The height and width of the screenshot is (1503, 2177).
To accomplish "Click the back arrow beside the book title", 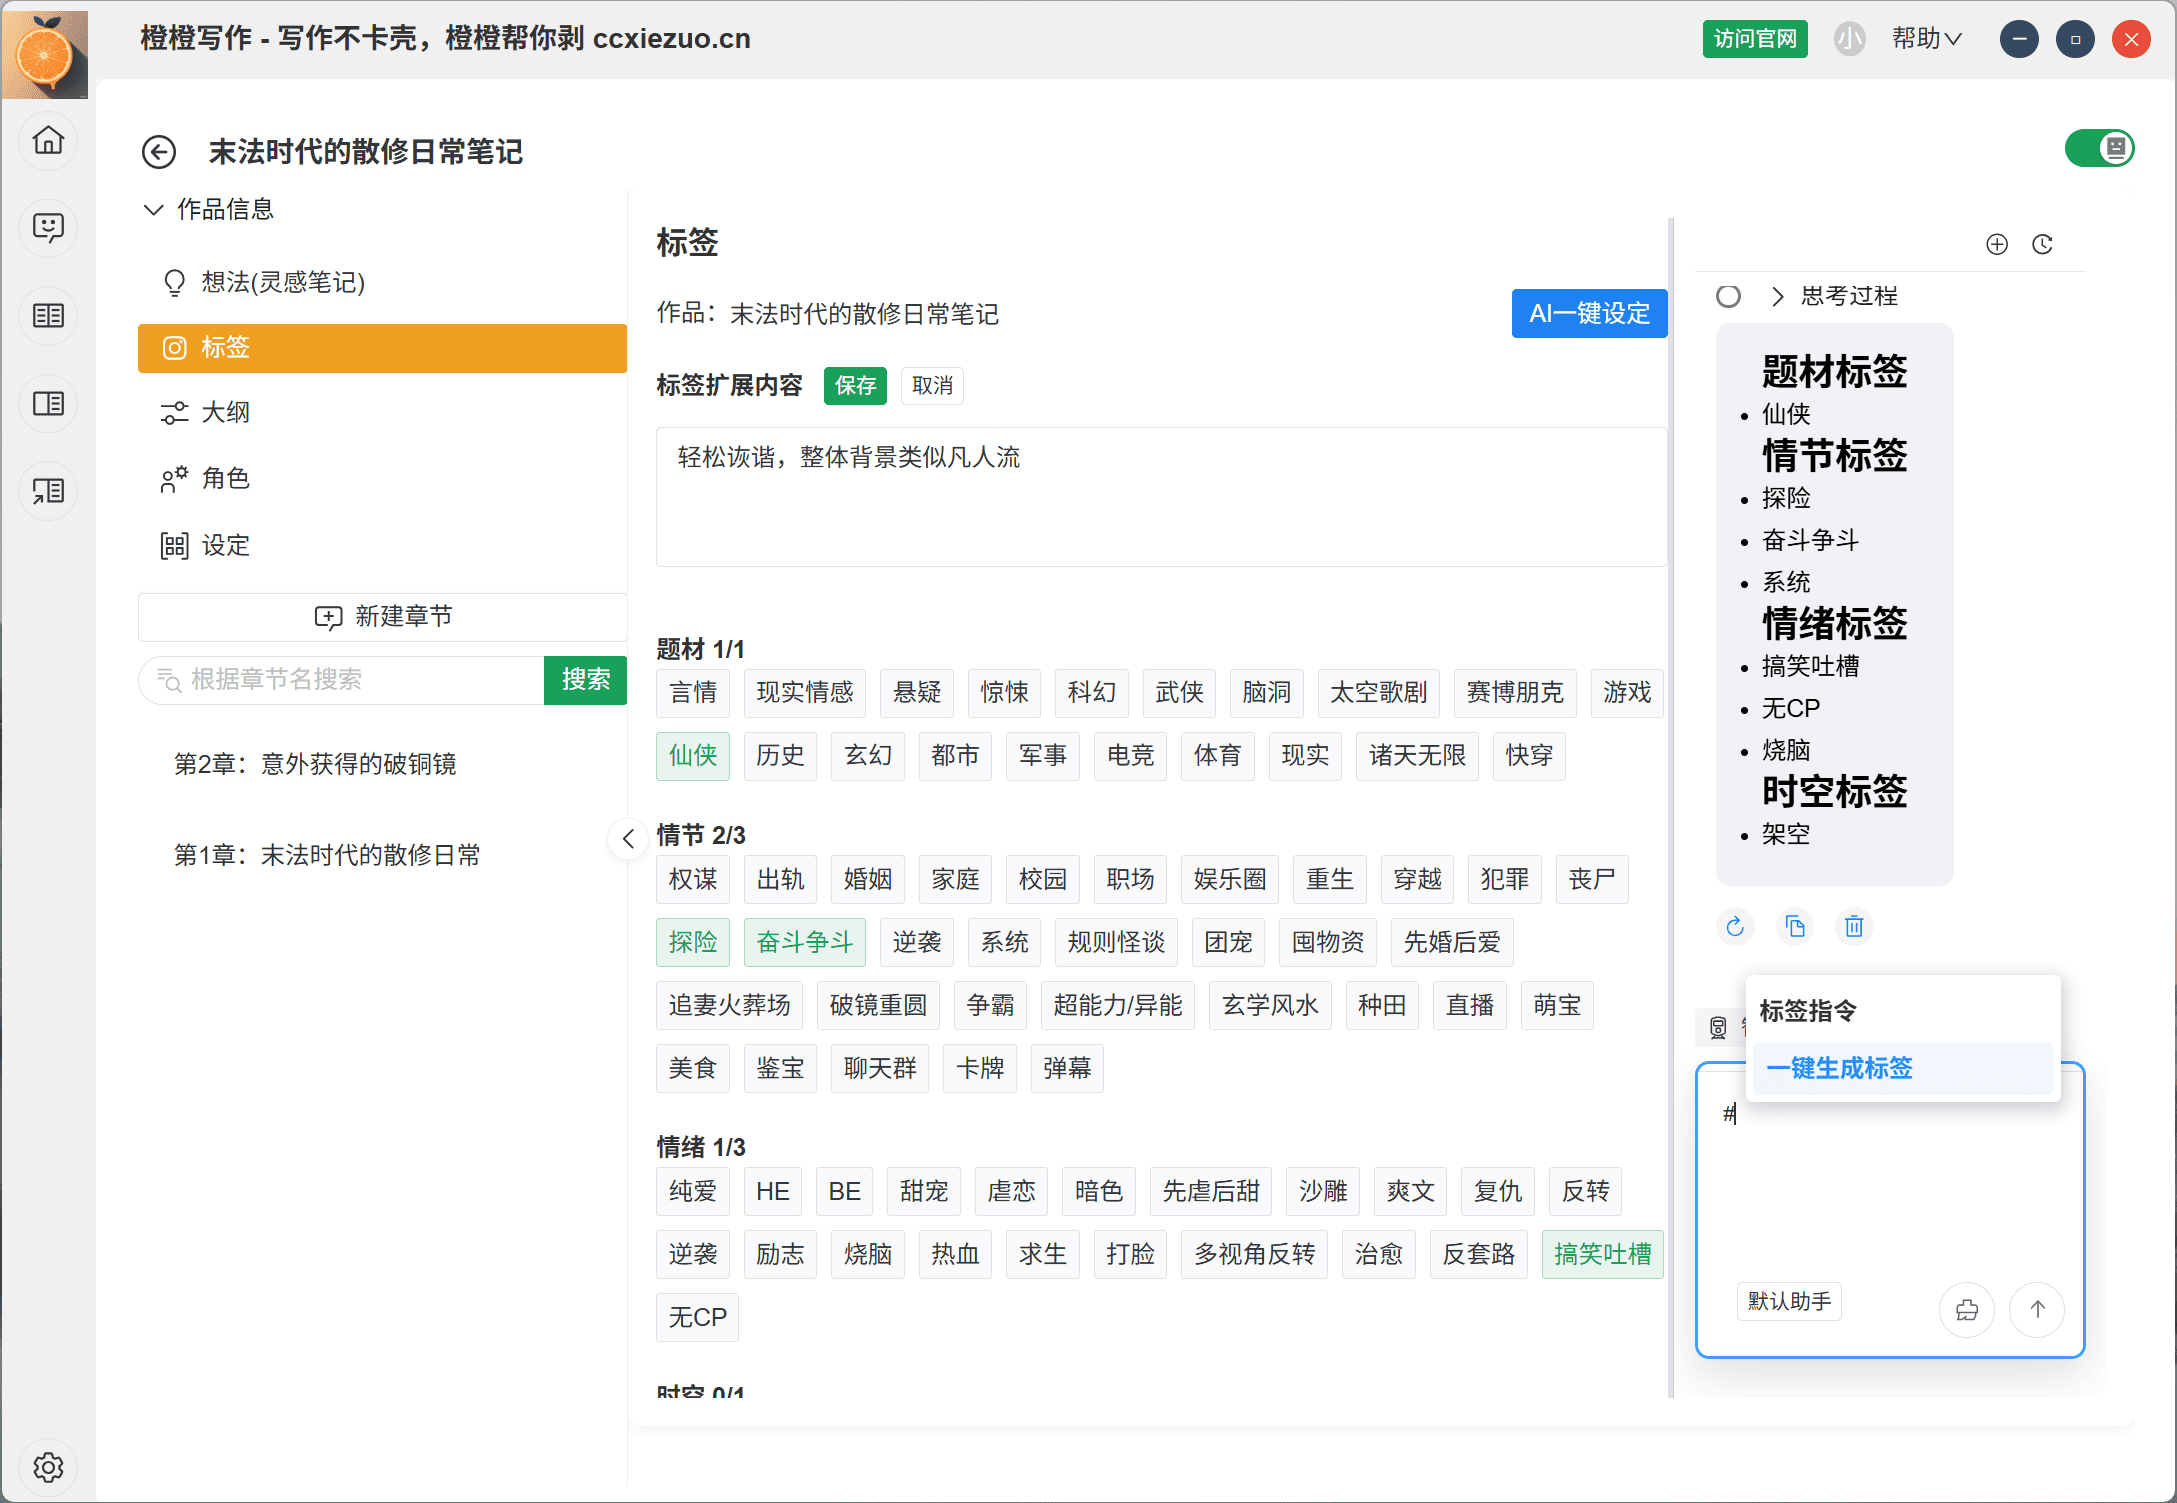I will point(159,152).
